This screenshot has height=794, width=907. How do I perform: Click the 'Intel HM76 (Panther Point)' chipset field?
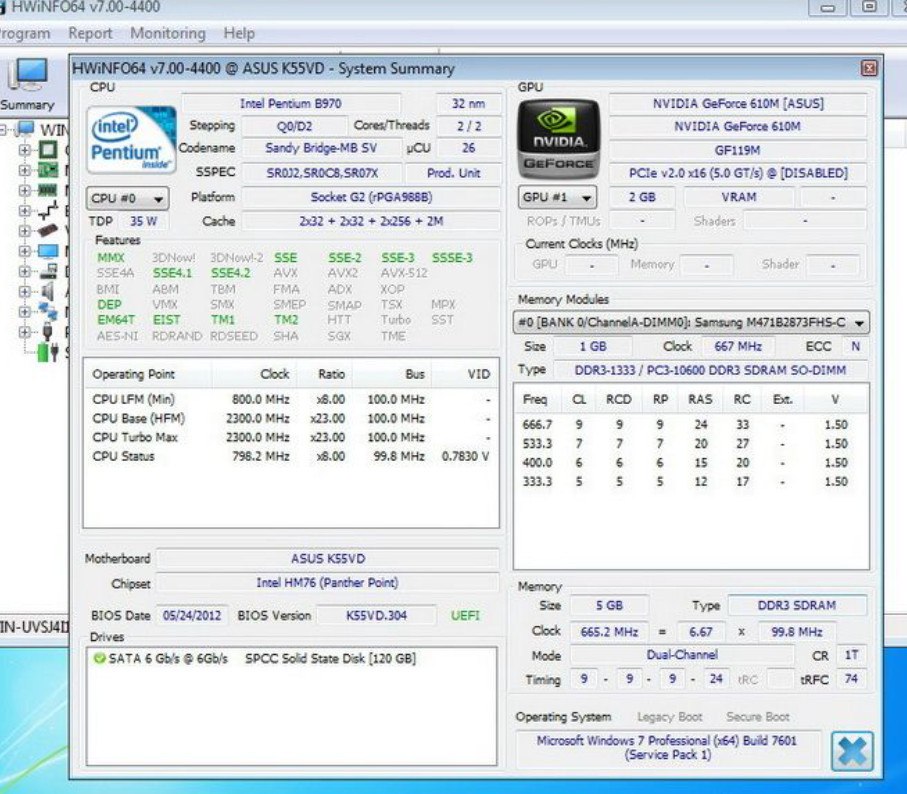pos(328,582)
